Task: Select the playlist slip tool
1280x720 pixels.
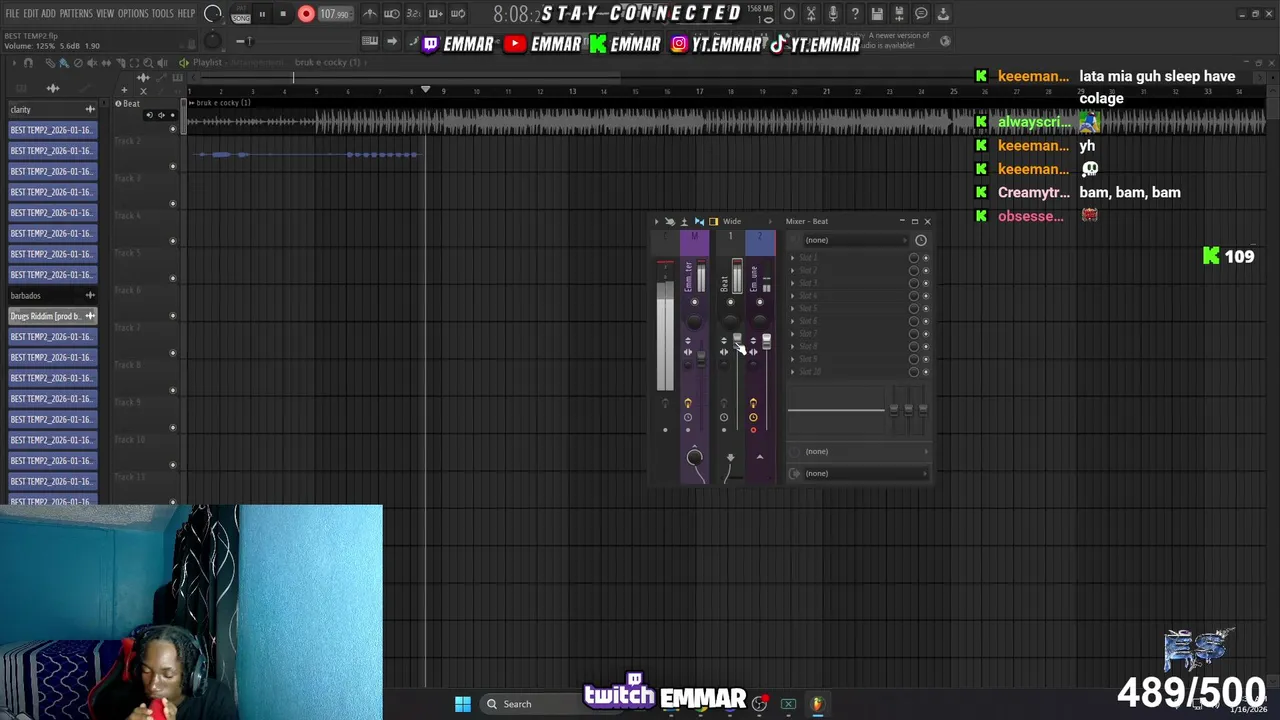Action: 106,63
